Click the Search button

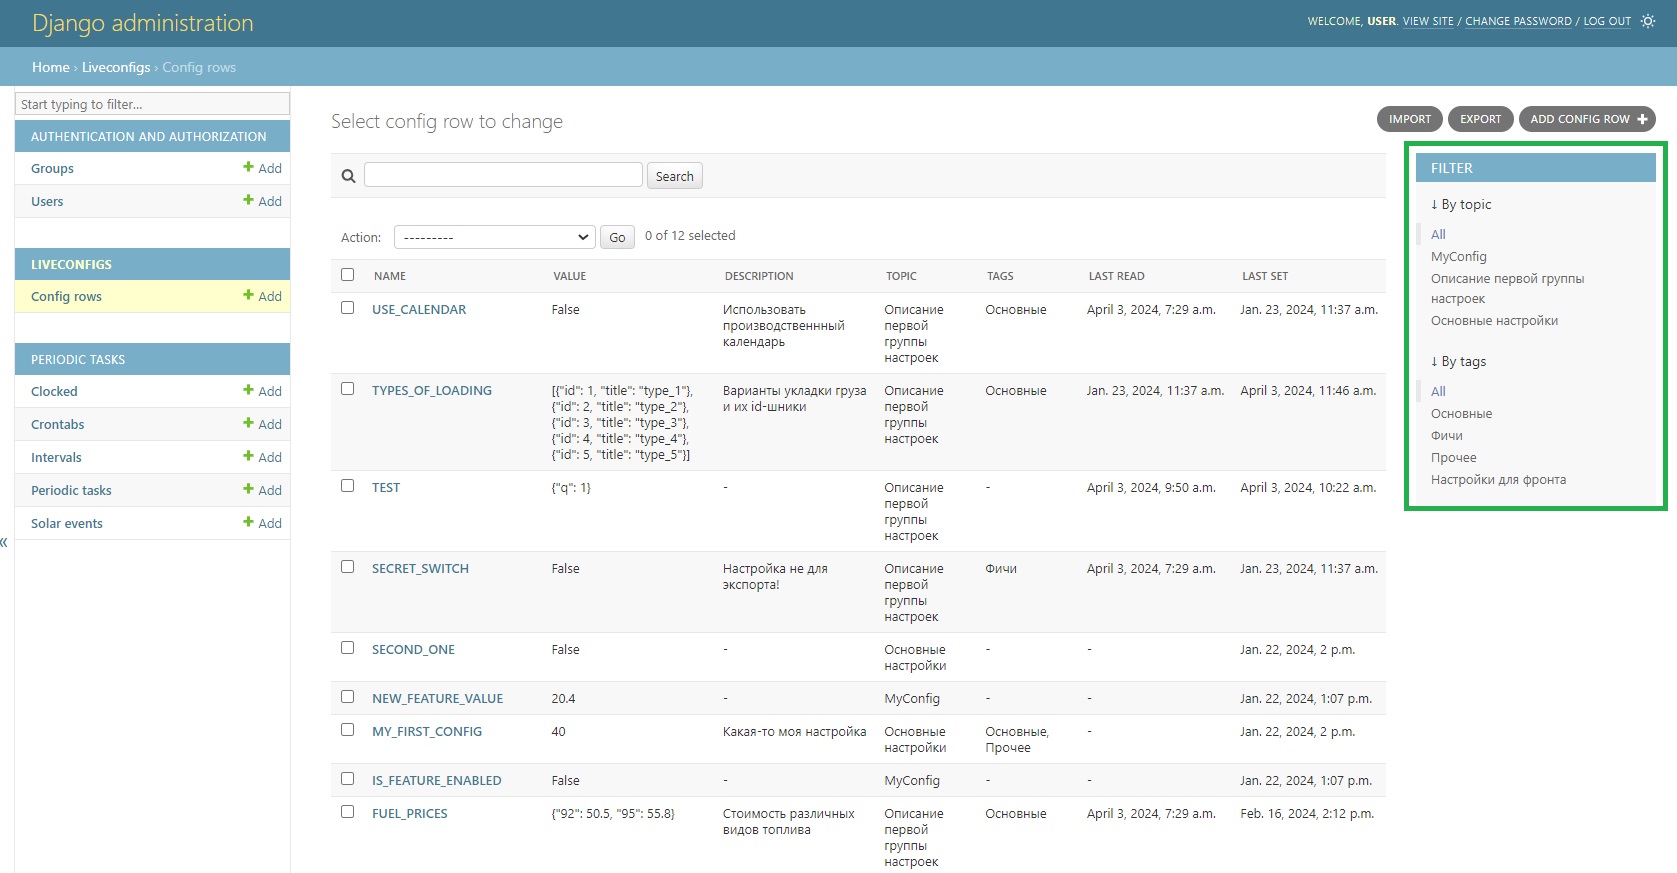pyautogui.click(x=675, y=176)
